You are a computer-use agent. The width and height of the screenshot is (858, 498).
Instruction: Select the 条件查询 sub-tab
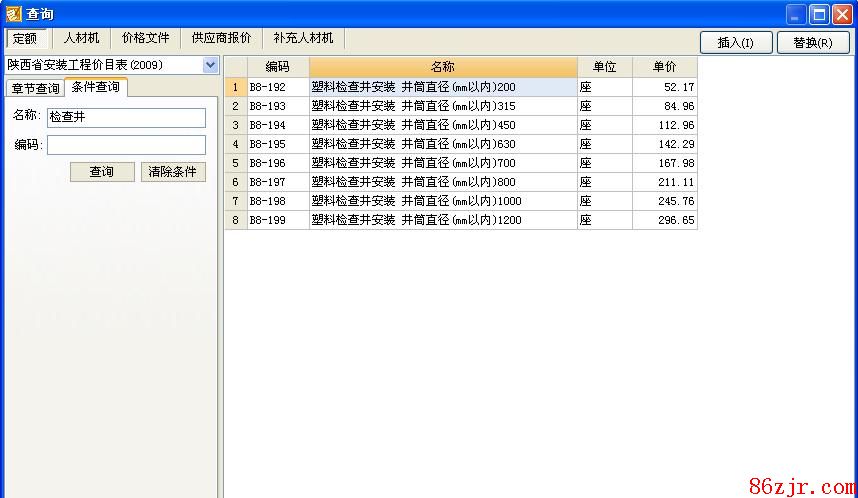pos(96,87)
